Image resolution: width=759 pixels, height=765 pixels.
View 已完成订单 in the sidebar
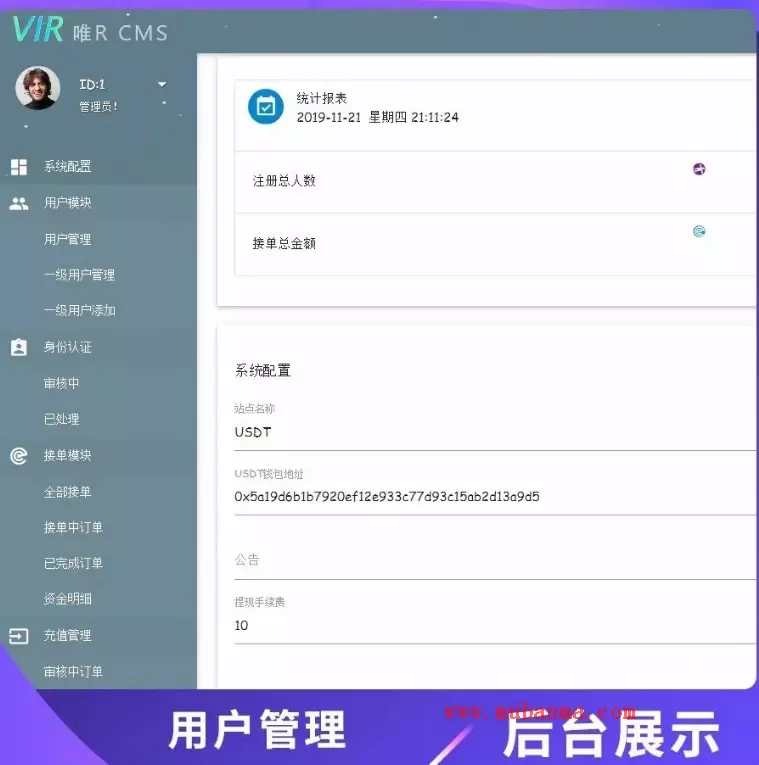coord(73,563)
